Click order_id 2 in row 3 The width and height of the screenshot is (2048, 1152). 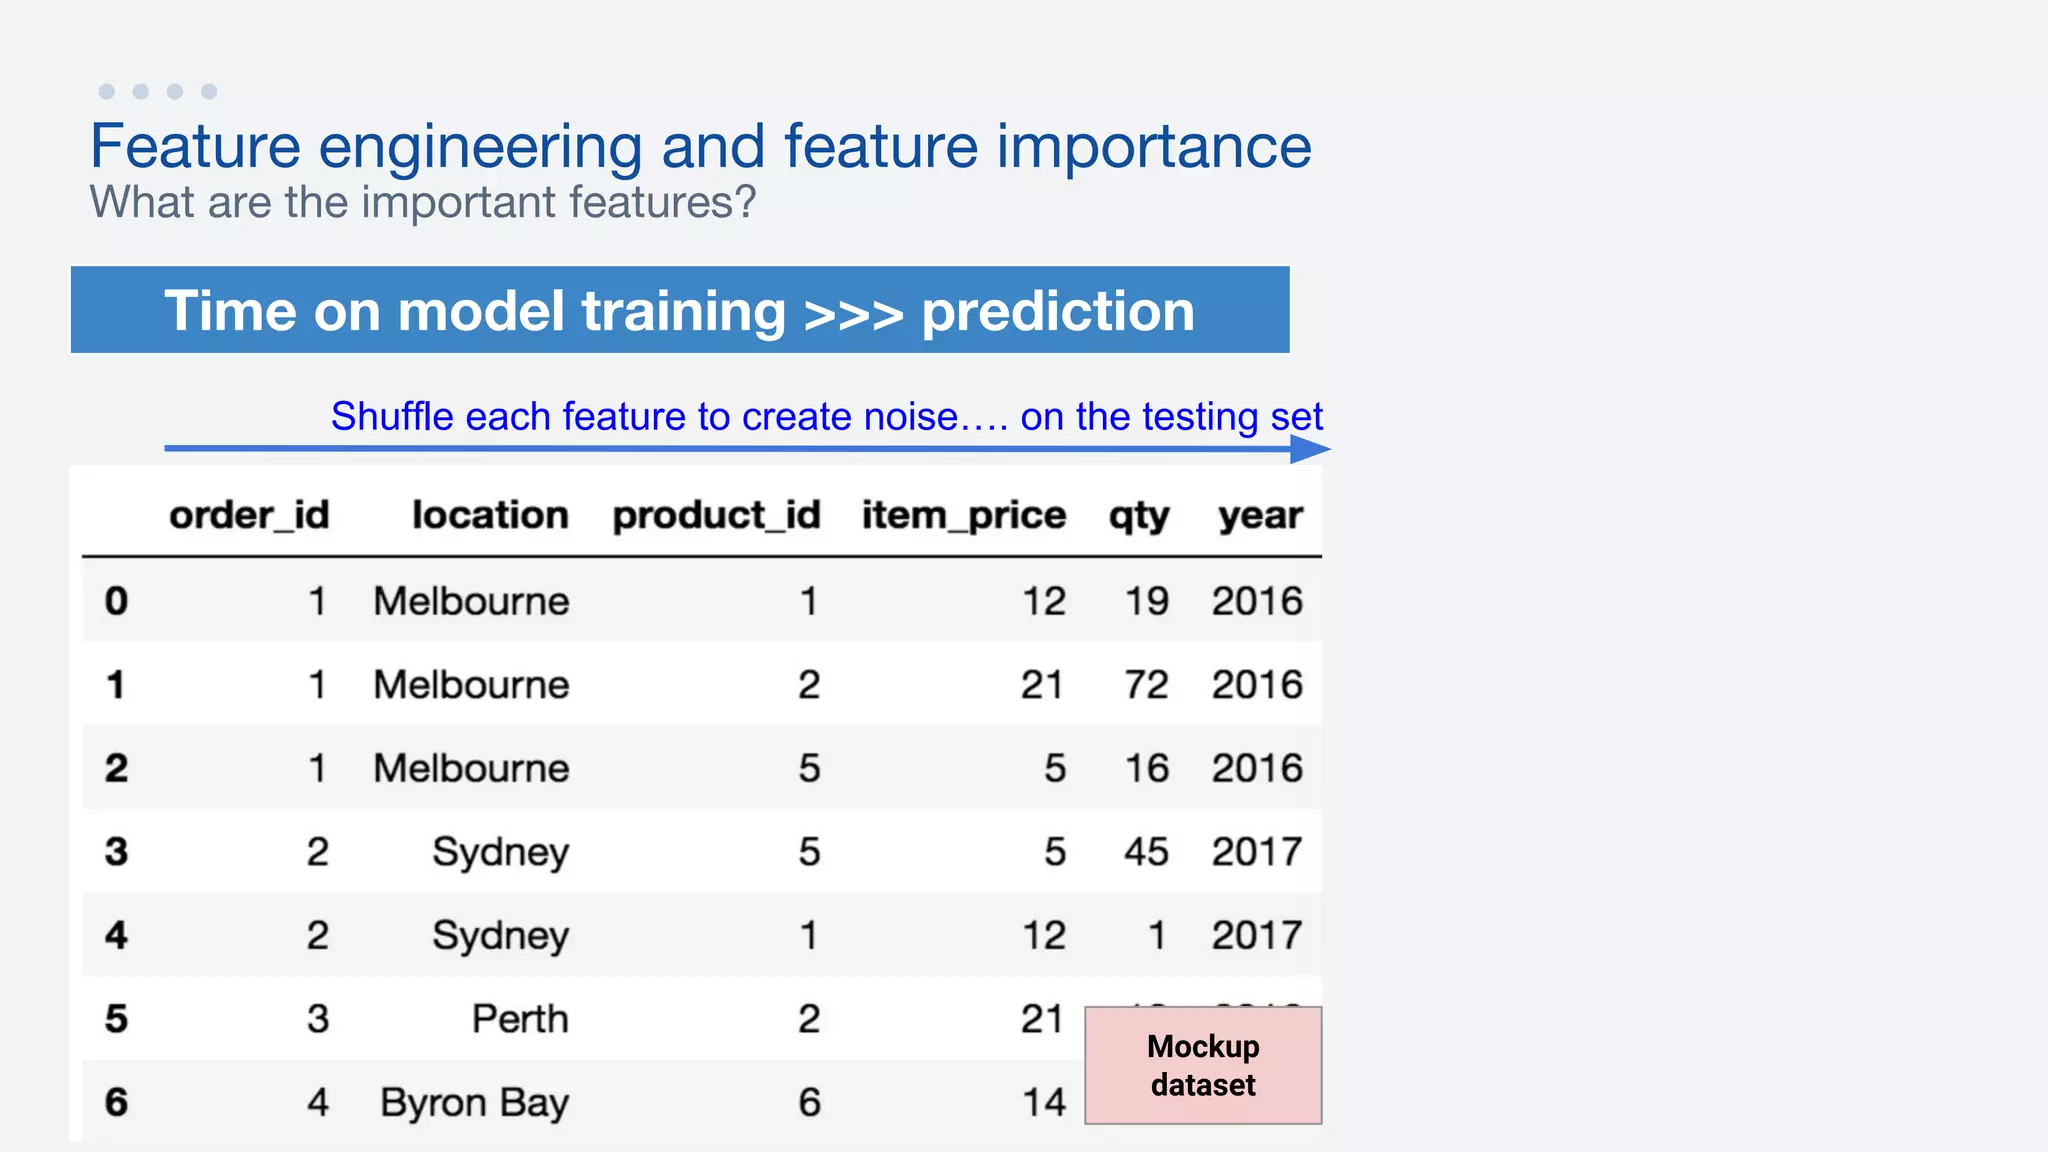click(x=317, y=852)
